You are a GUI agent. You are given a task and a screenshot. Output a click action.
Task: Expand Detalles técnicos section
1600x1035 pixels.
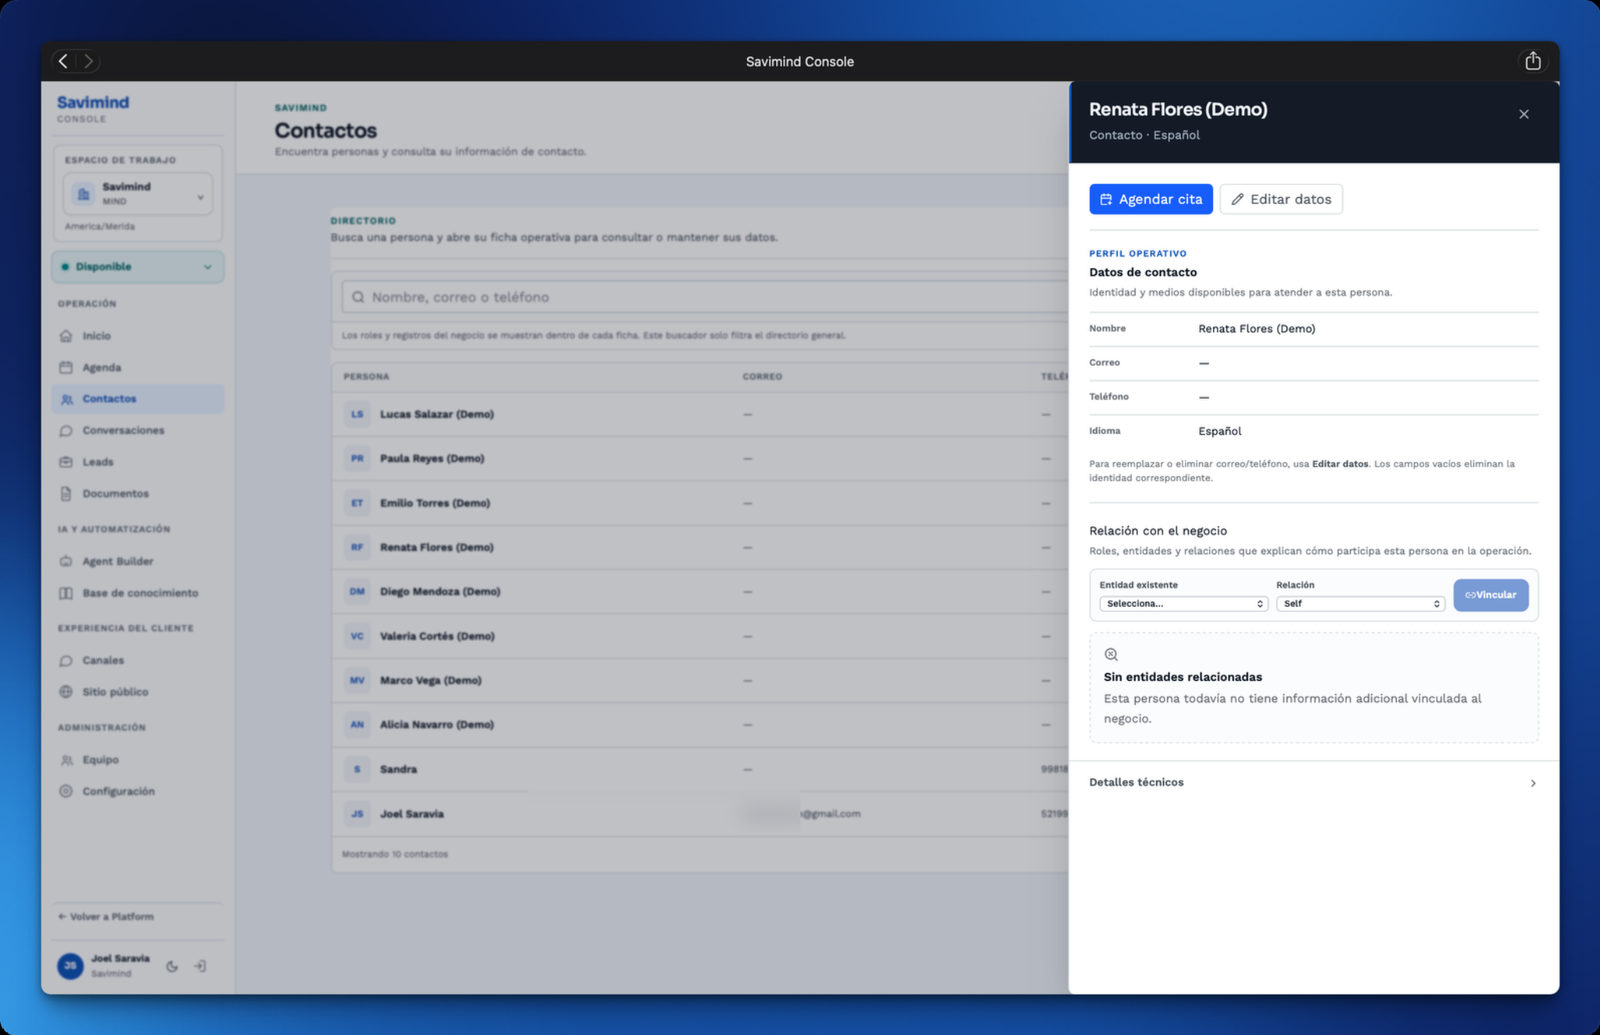pyautogui.click(x=1313, y=783)
